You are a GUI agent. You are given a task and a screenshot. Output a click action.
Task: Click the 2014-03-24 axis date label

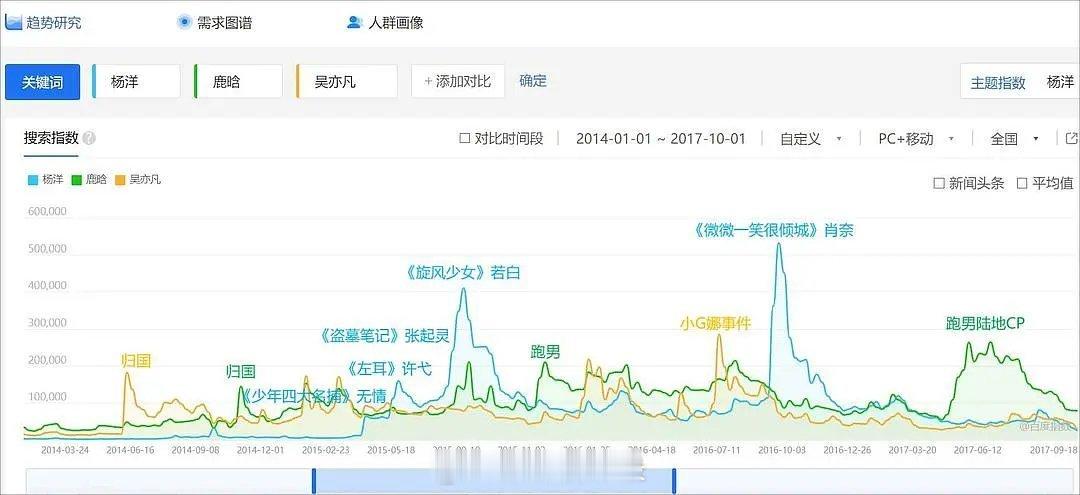(x=65, y=450)
